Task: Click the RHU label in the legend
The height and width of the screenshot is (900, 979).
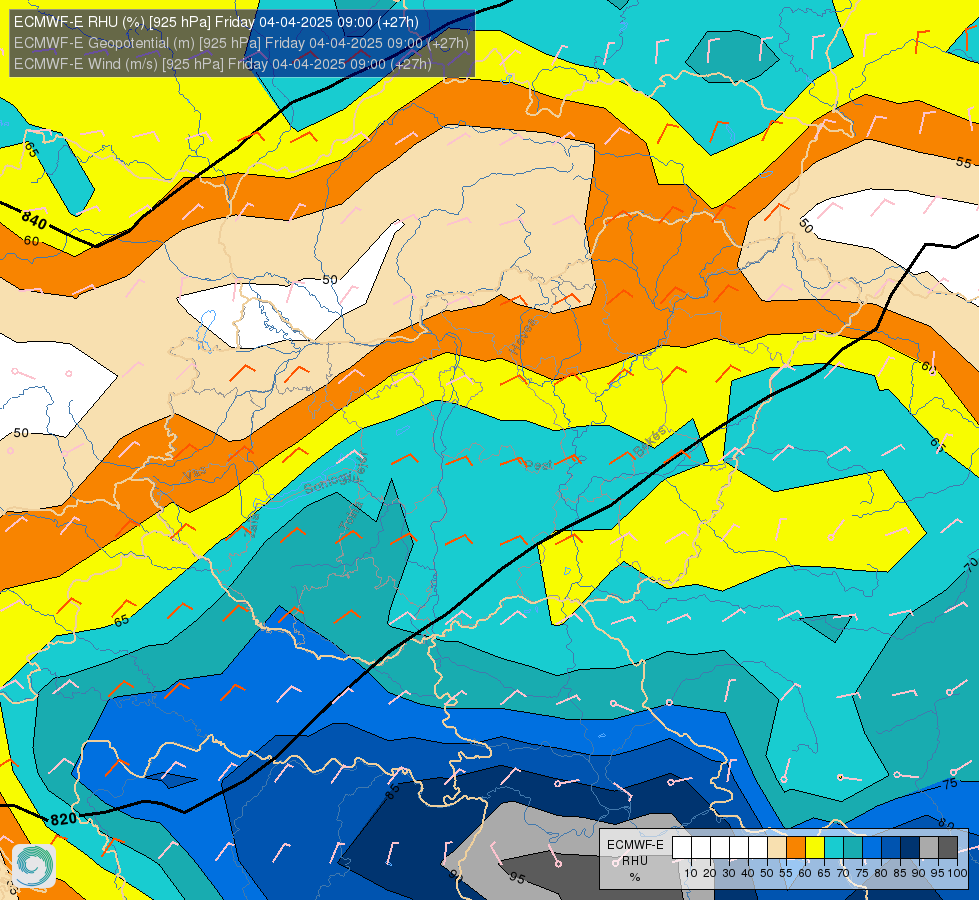Action: 635,861
